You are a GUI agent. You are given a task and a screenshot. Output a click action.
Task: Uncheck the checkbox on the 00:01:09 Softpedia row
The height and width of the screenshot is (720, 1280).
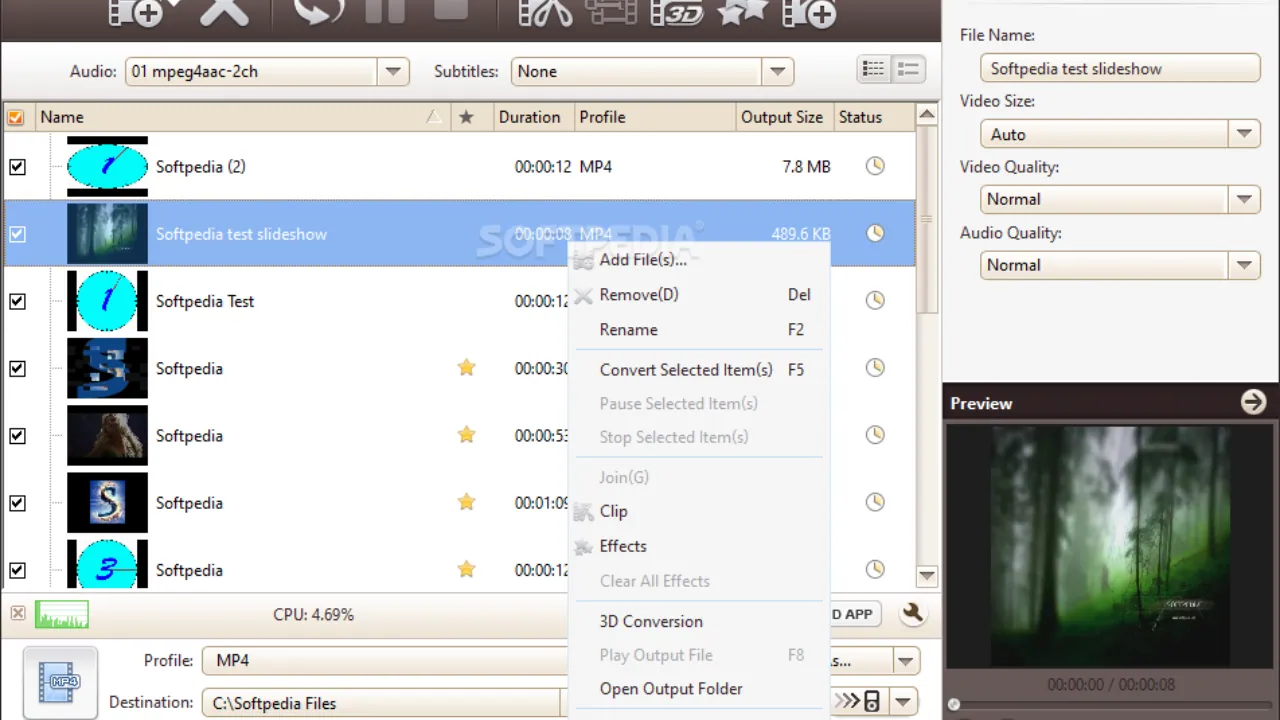point(17,502)
